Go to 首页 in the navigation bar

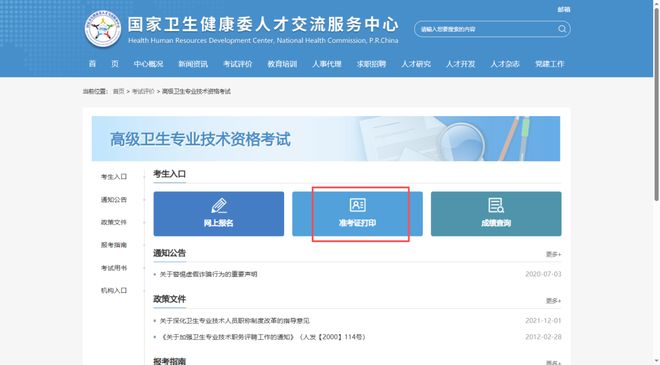104,64
